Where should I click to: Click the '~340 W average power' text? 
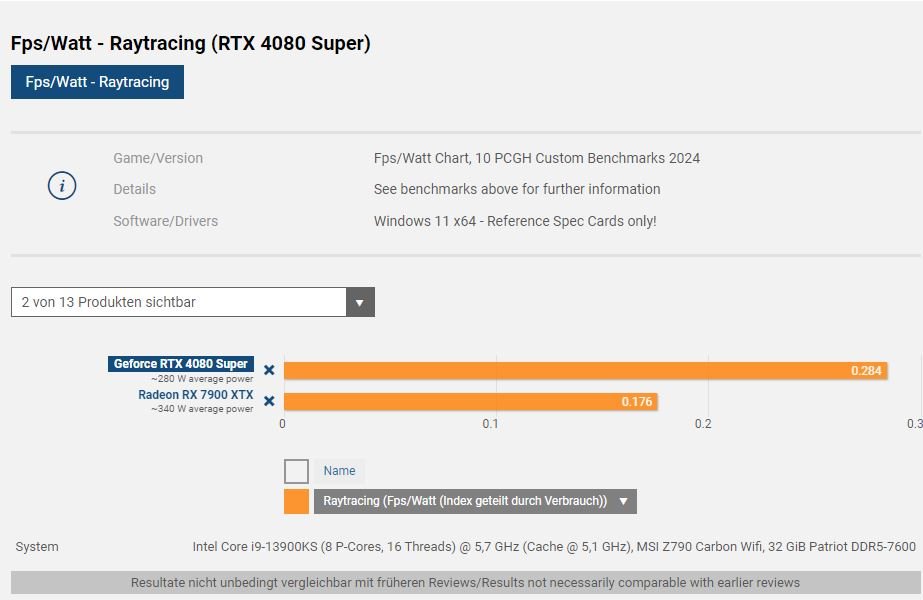[202, 409]
